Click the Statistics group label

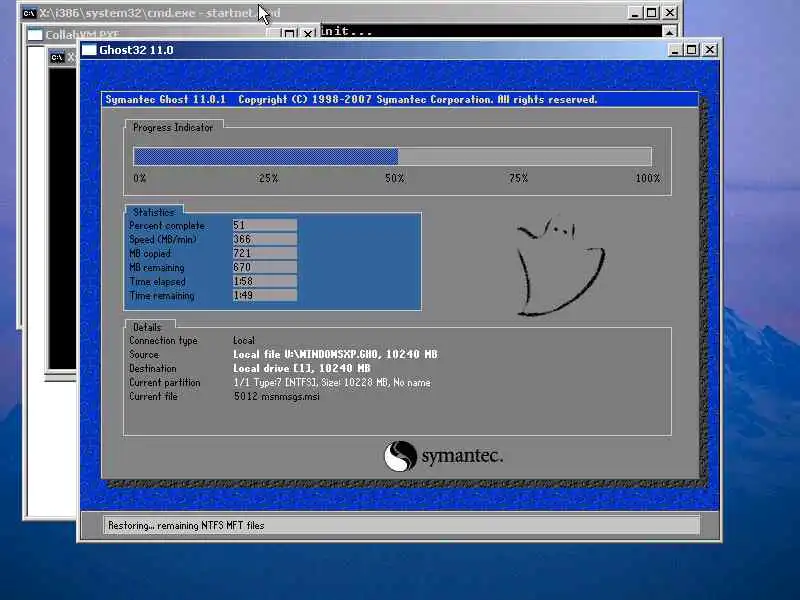click(154, 212)
